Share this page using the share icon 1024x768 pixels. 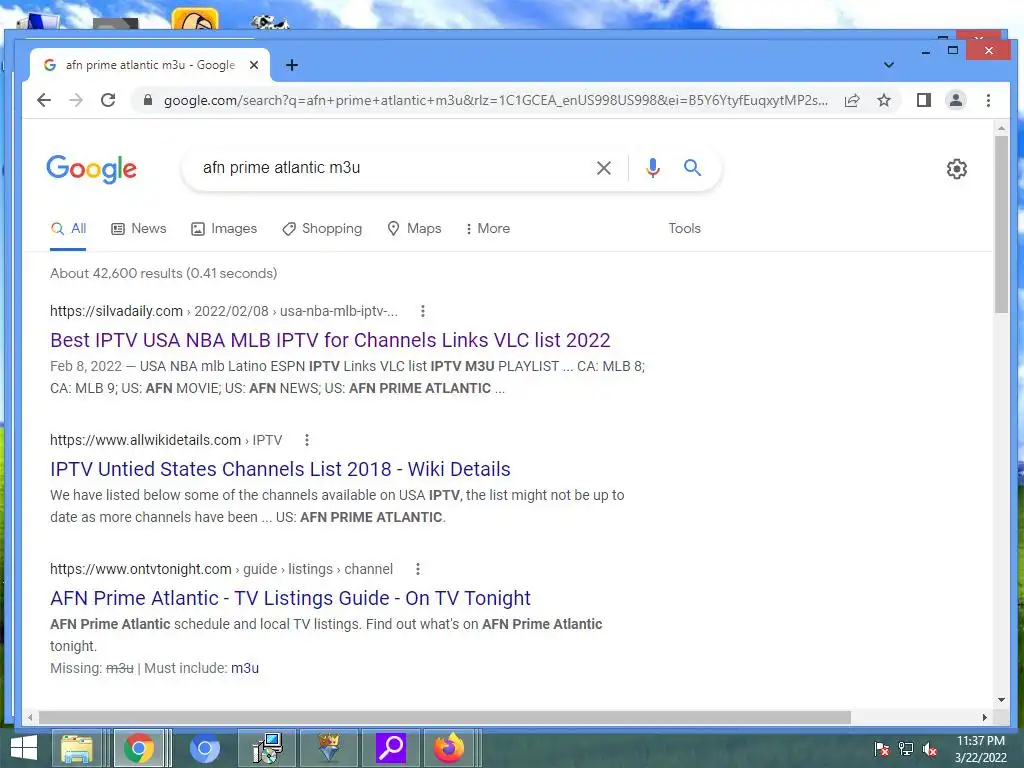point(852,100)
